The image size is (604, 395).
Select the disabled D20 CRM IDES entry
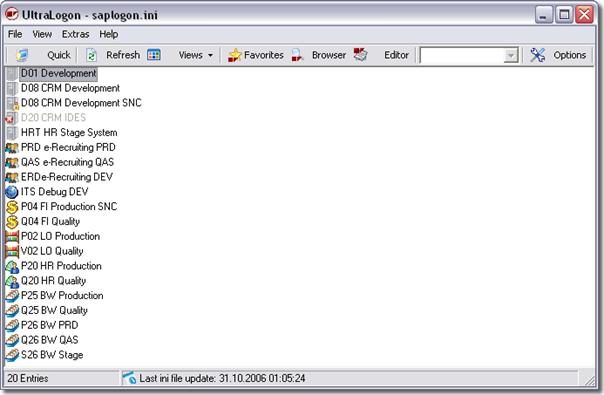tap(53, 118)
